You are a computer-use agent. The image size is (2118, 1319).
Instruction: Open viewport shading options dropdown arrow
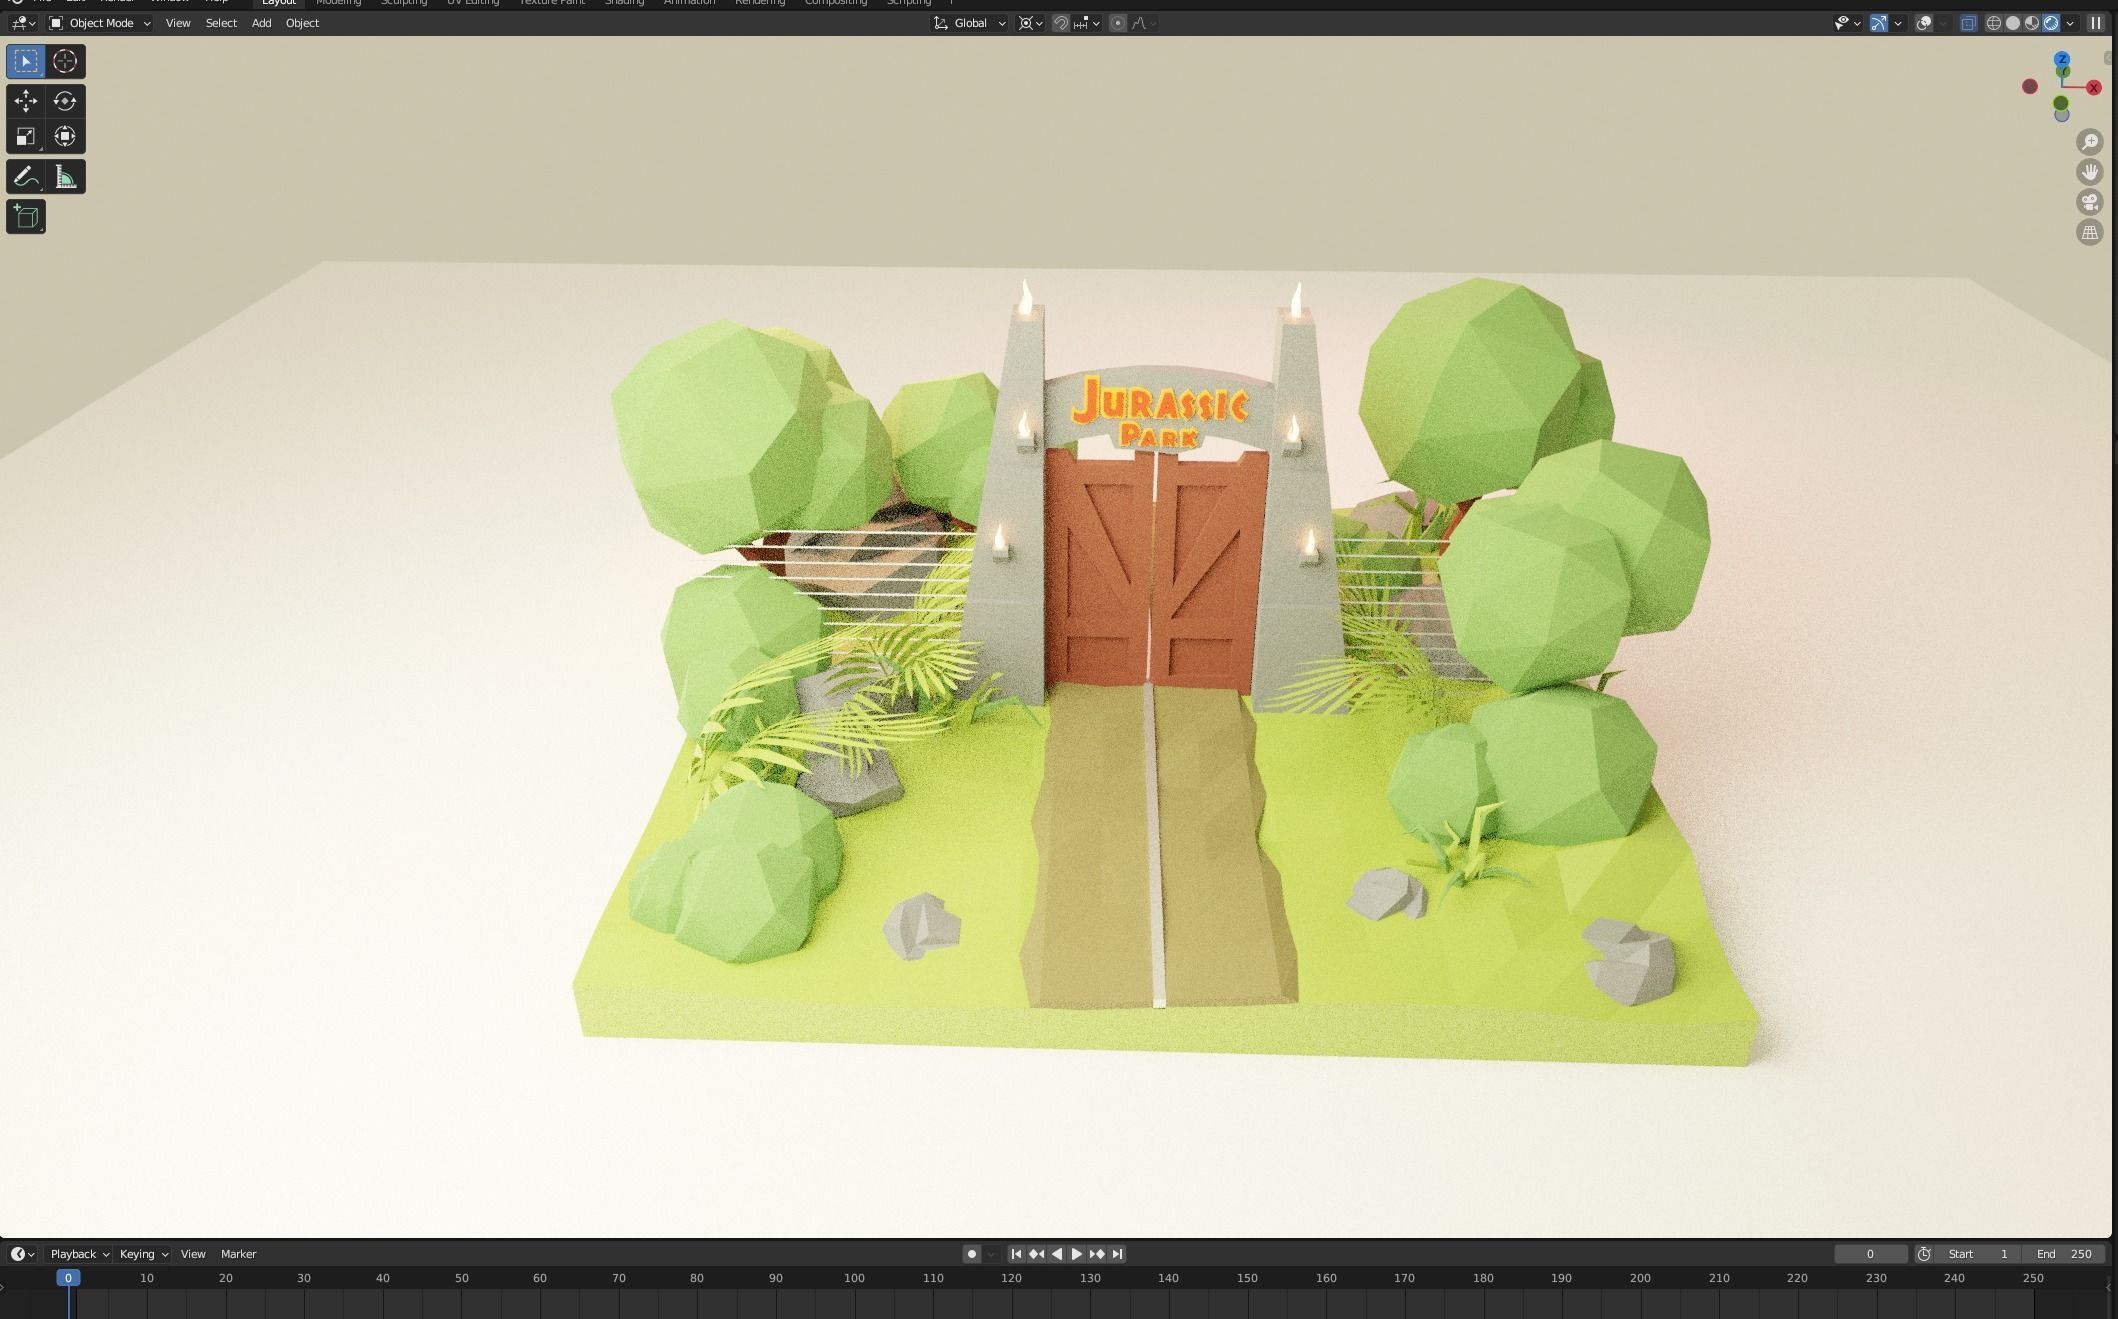pyautogui.click(x=2071, y=23)
